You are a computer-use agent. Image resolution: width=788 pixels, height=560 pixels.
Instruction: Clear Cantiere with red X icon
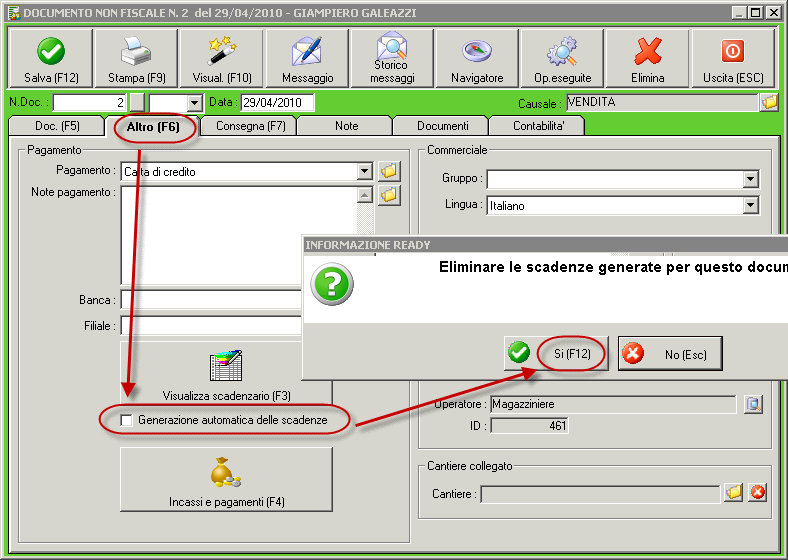[757, 493]
